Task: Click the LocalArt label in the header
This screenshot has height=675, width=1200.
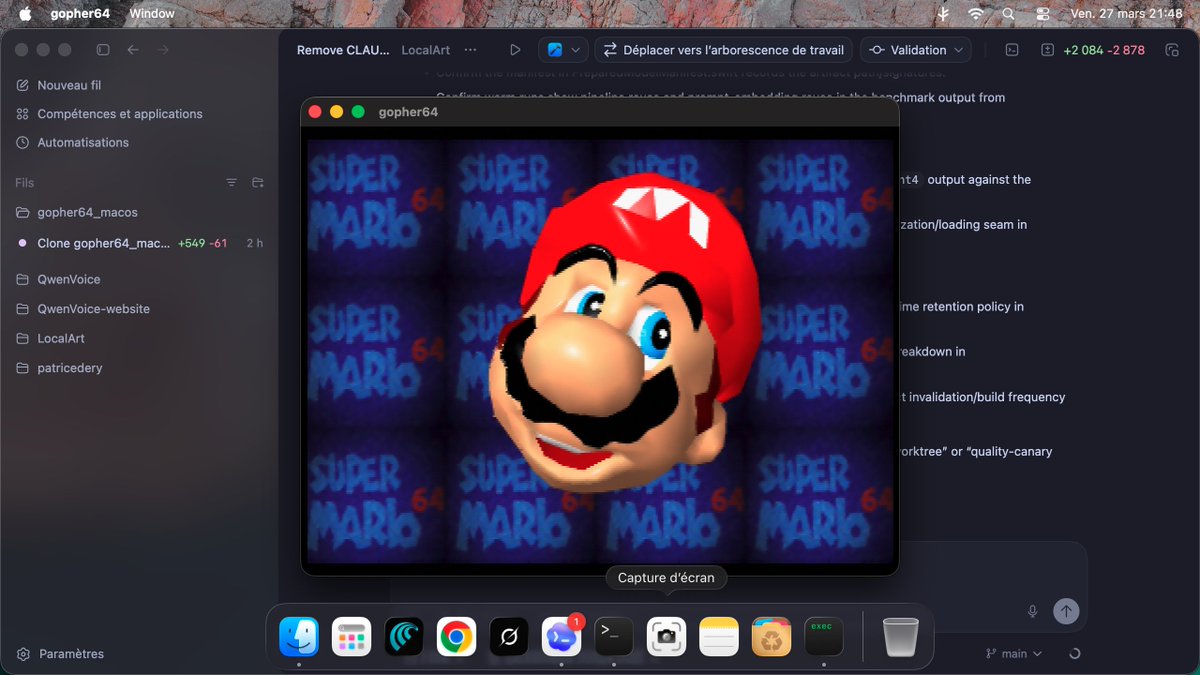Action: click(x=425, y=50)
